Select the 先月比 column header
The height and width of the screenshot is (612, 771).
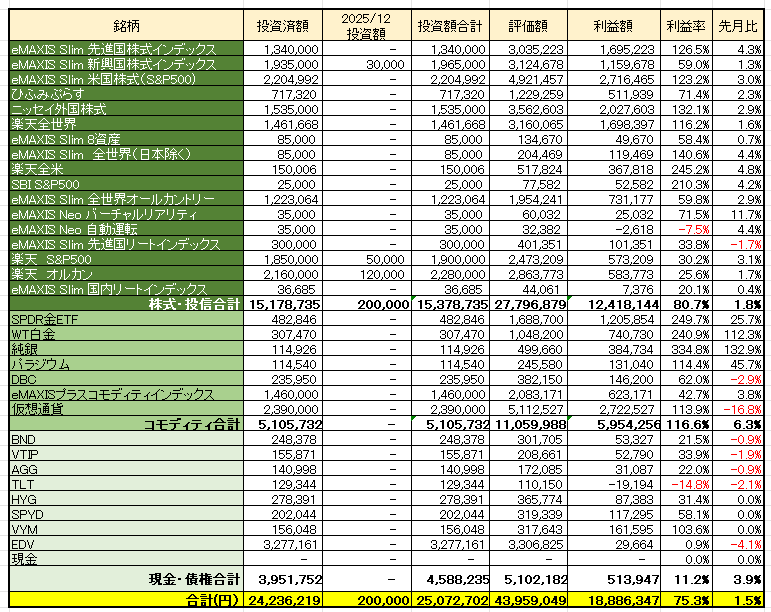(x=741, y=21)
